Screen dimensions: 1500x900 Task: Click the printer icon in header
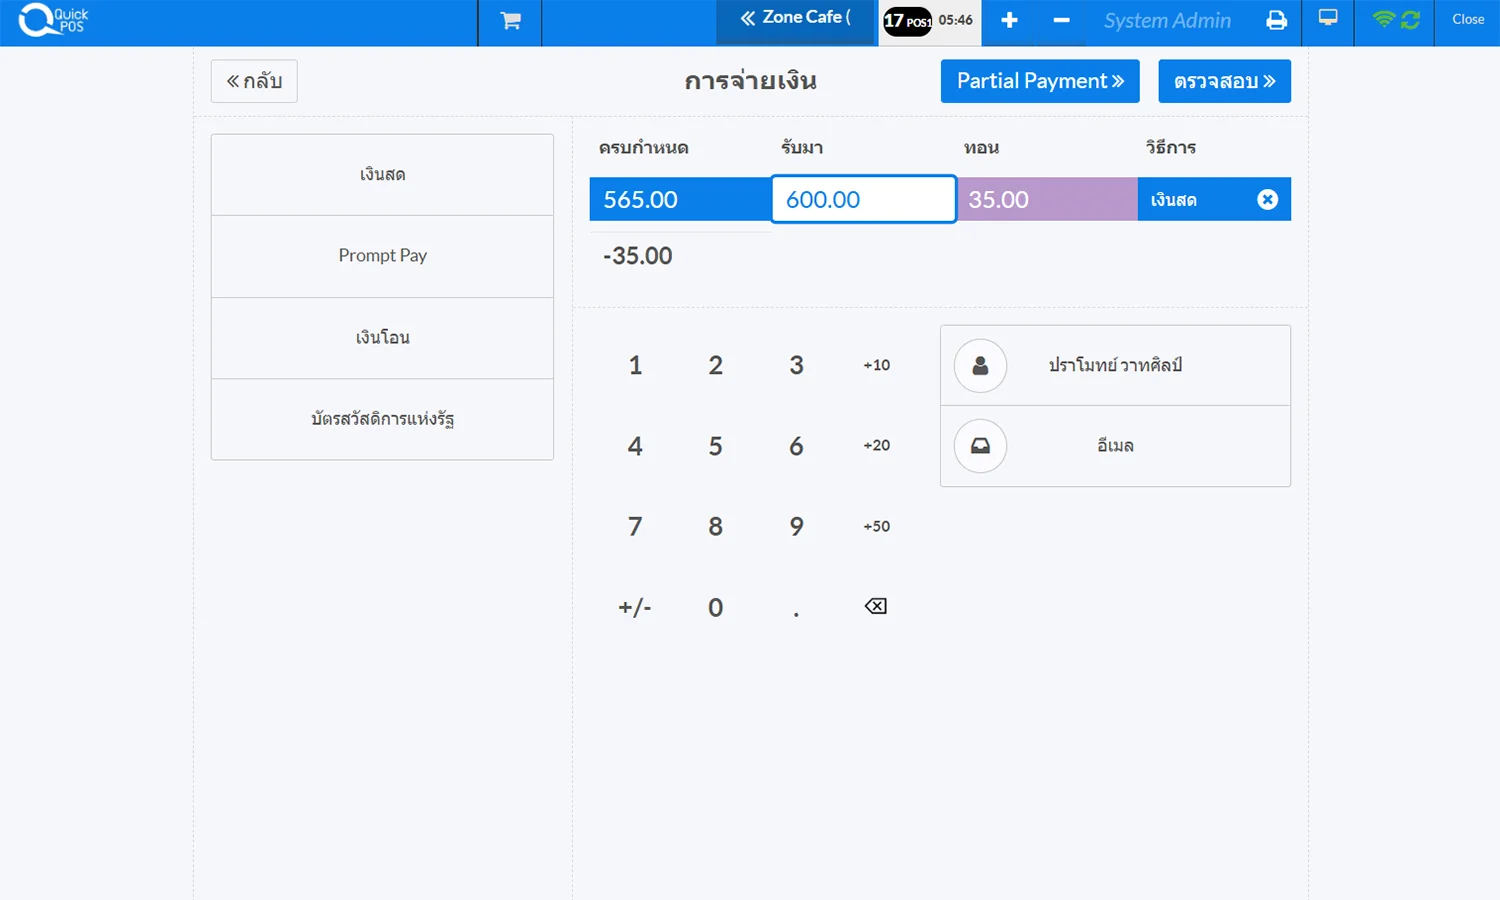pos(1276,21)
